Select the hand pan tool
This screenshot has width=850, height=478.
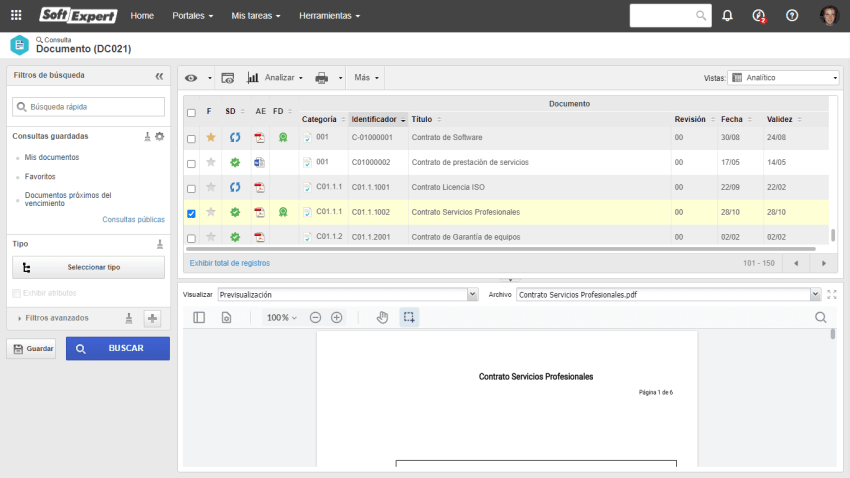tap(382, 317)
